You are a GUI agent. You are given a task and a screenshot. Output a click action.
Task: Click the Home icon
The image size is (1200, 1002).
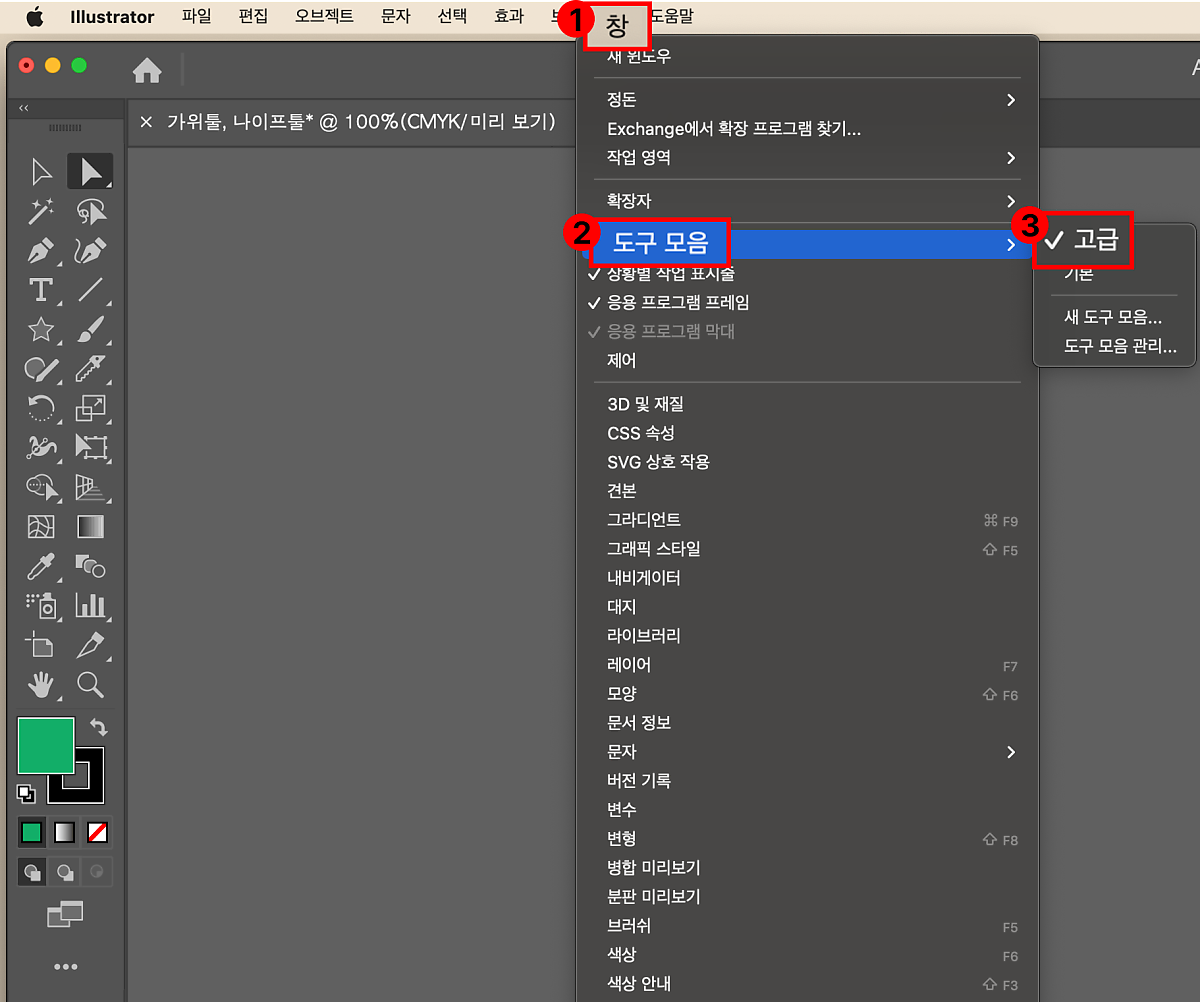(x=147, y=70)
